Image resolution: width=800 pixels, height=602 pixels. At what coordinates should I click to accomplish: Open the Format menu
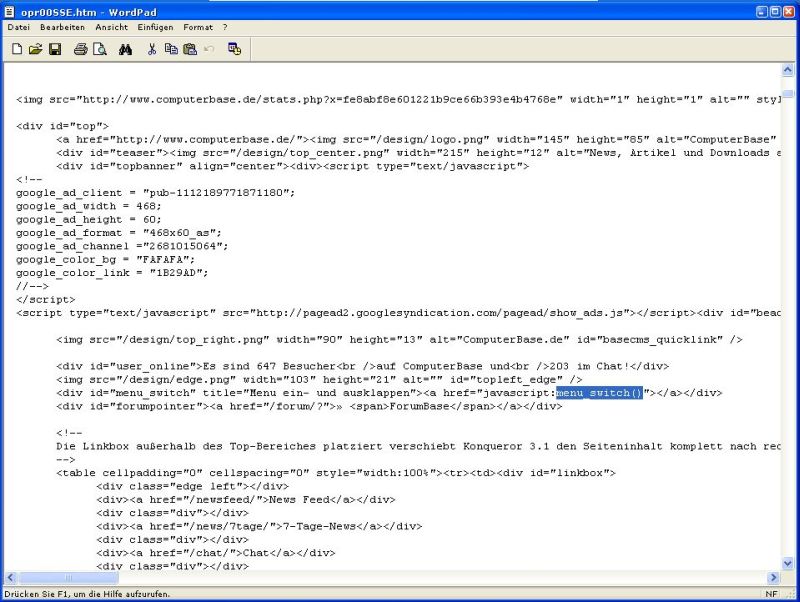pyautogui.click(x=198, y=27)
